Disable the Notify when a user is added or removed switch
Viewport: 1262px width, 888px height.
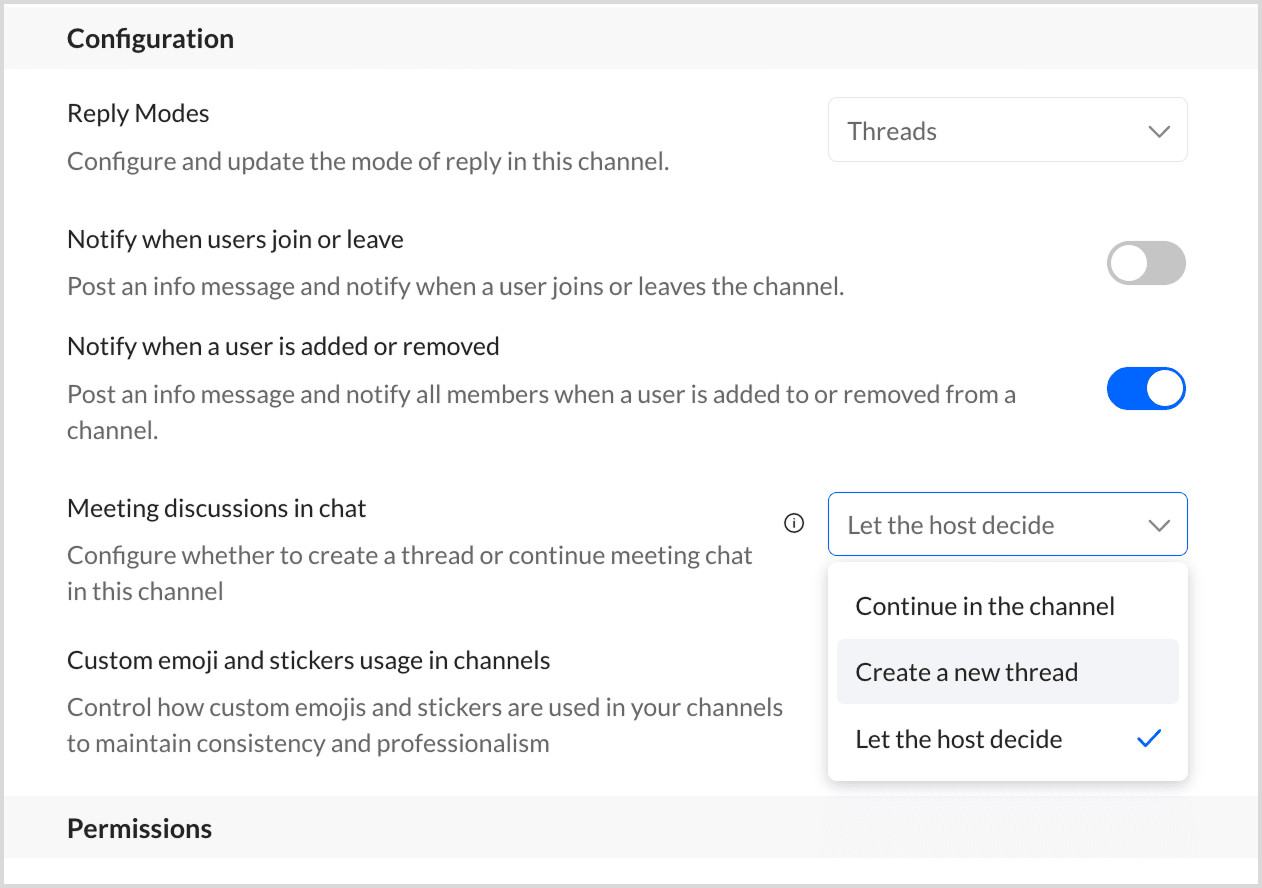click(1146, 390)
